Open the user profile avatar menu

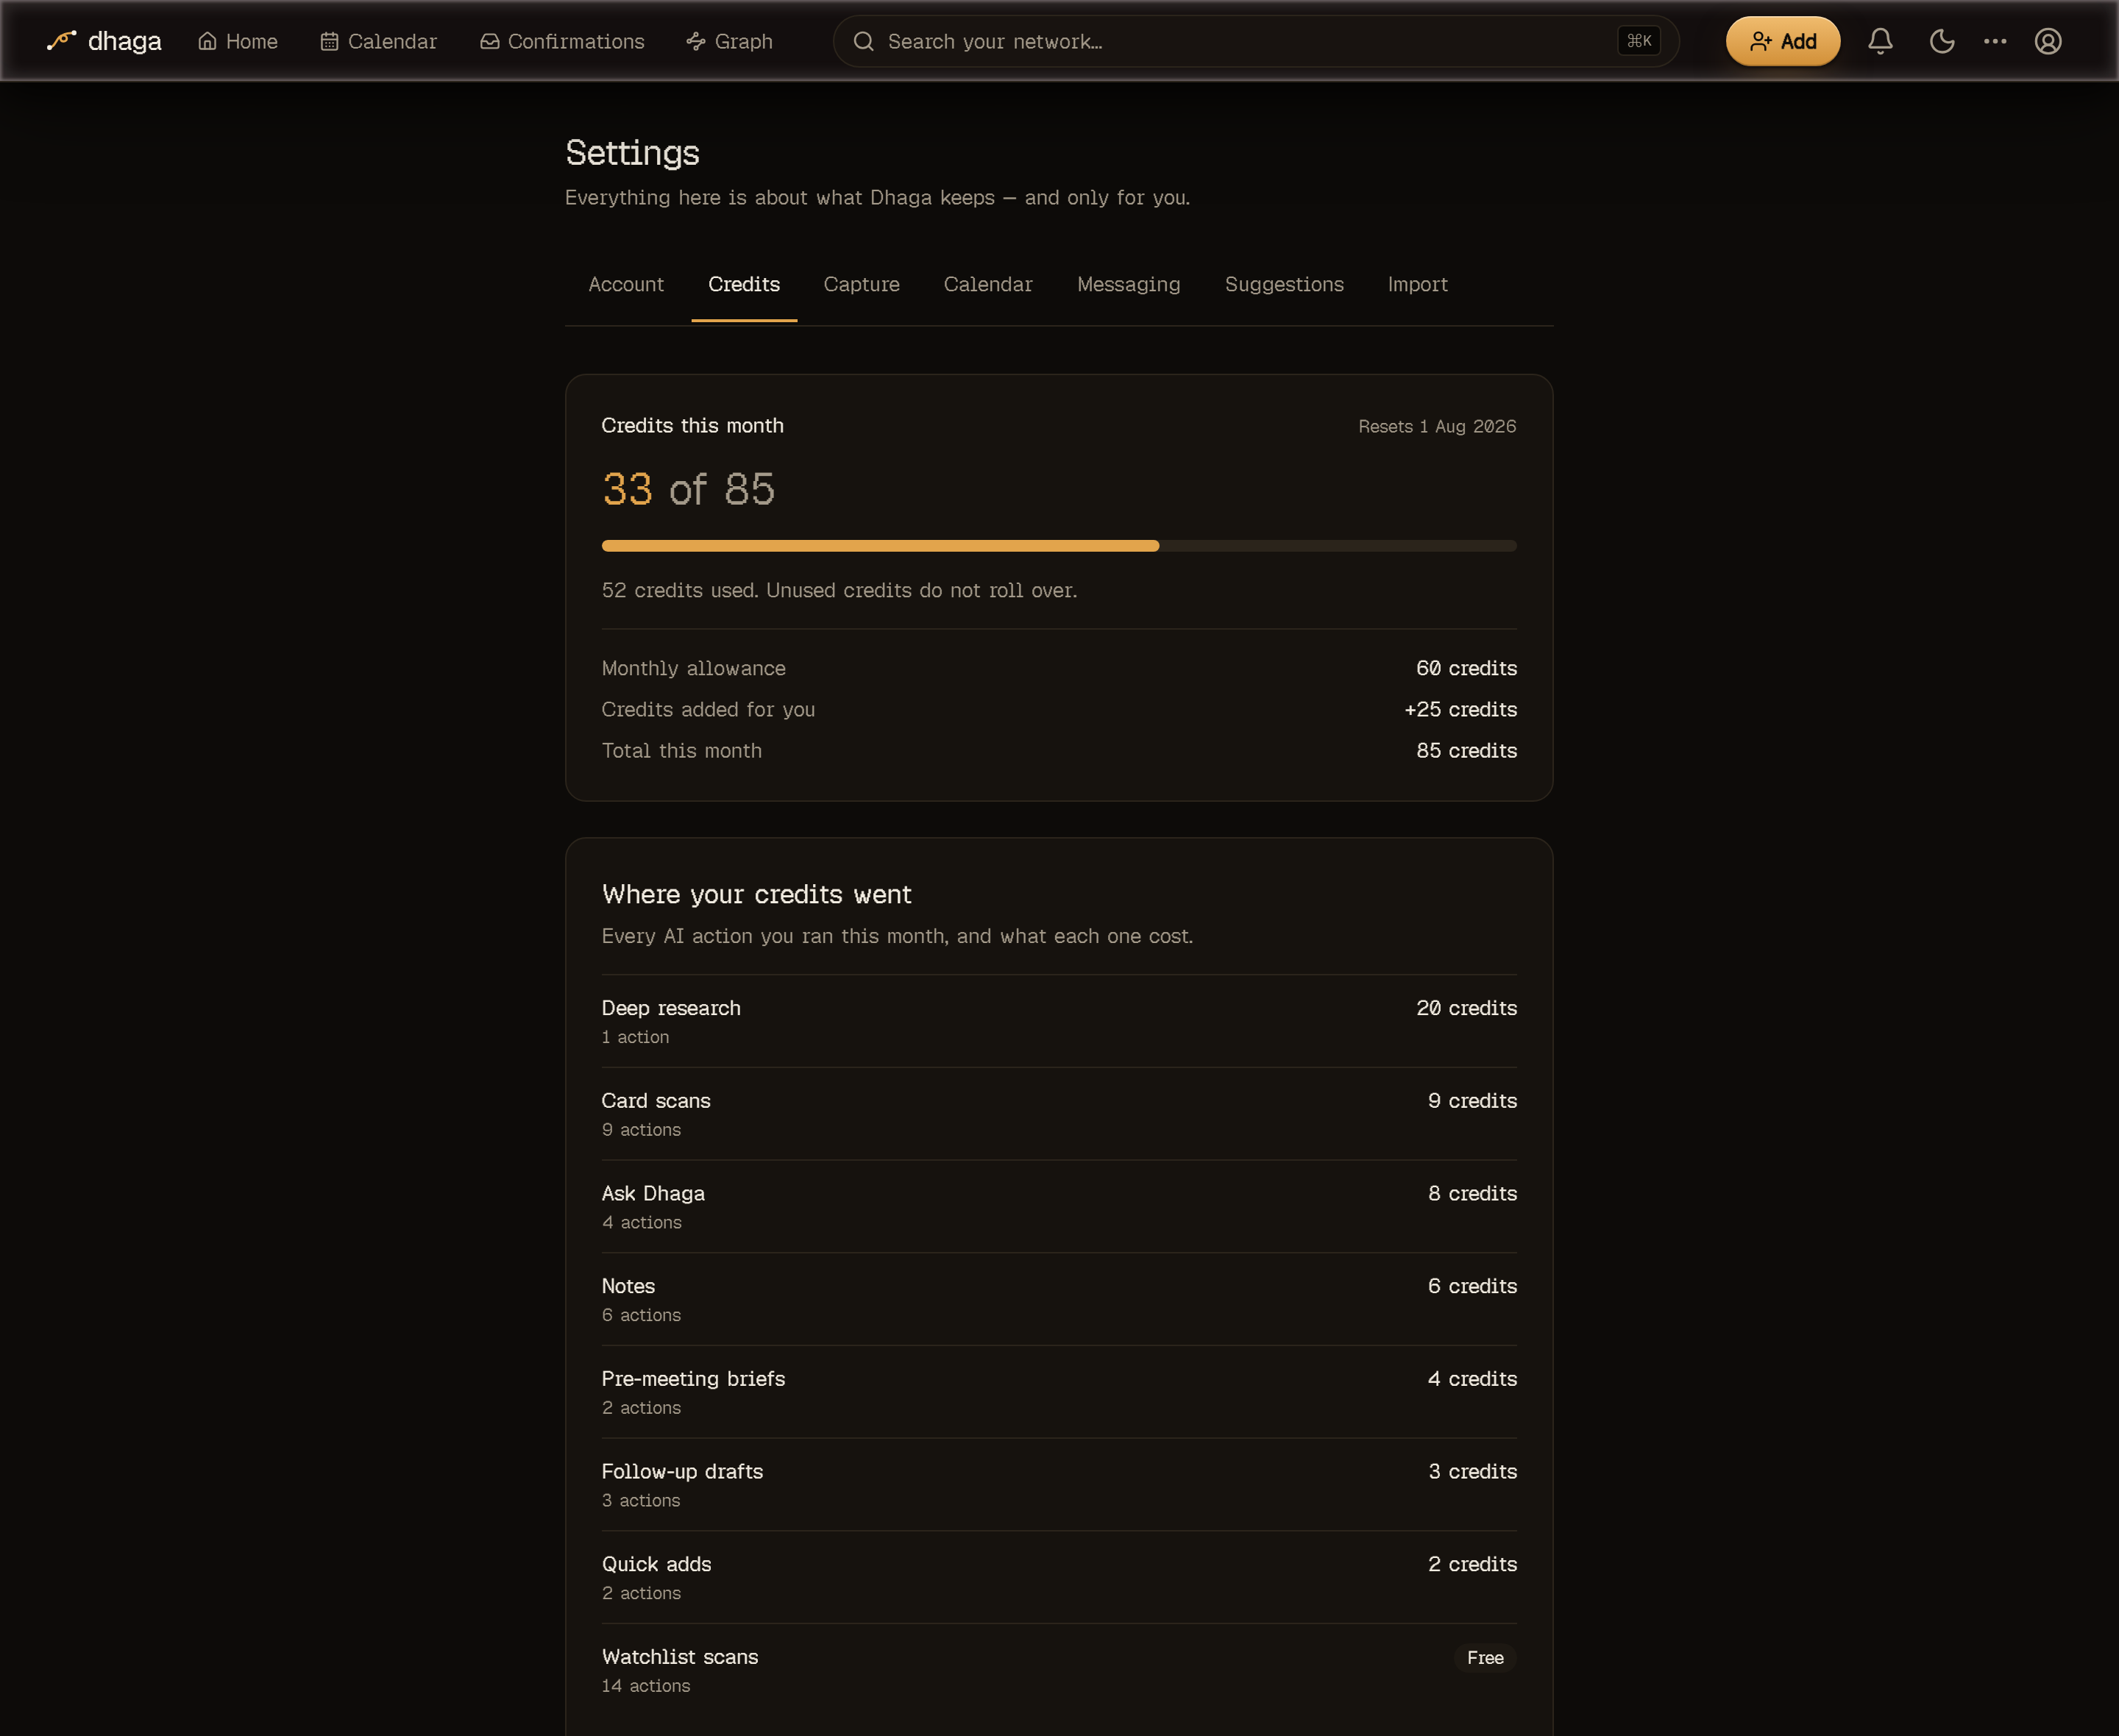pos(2048,41)
